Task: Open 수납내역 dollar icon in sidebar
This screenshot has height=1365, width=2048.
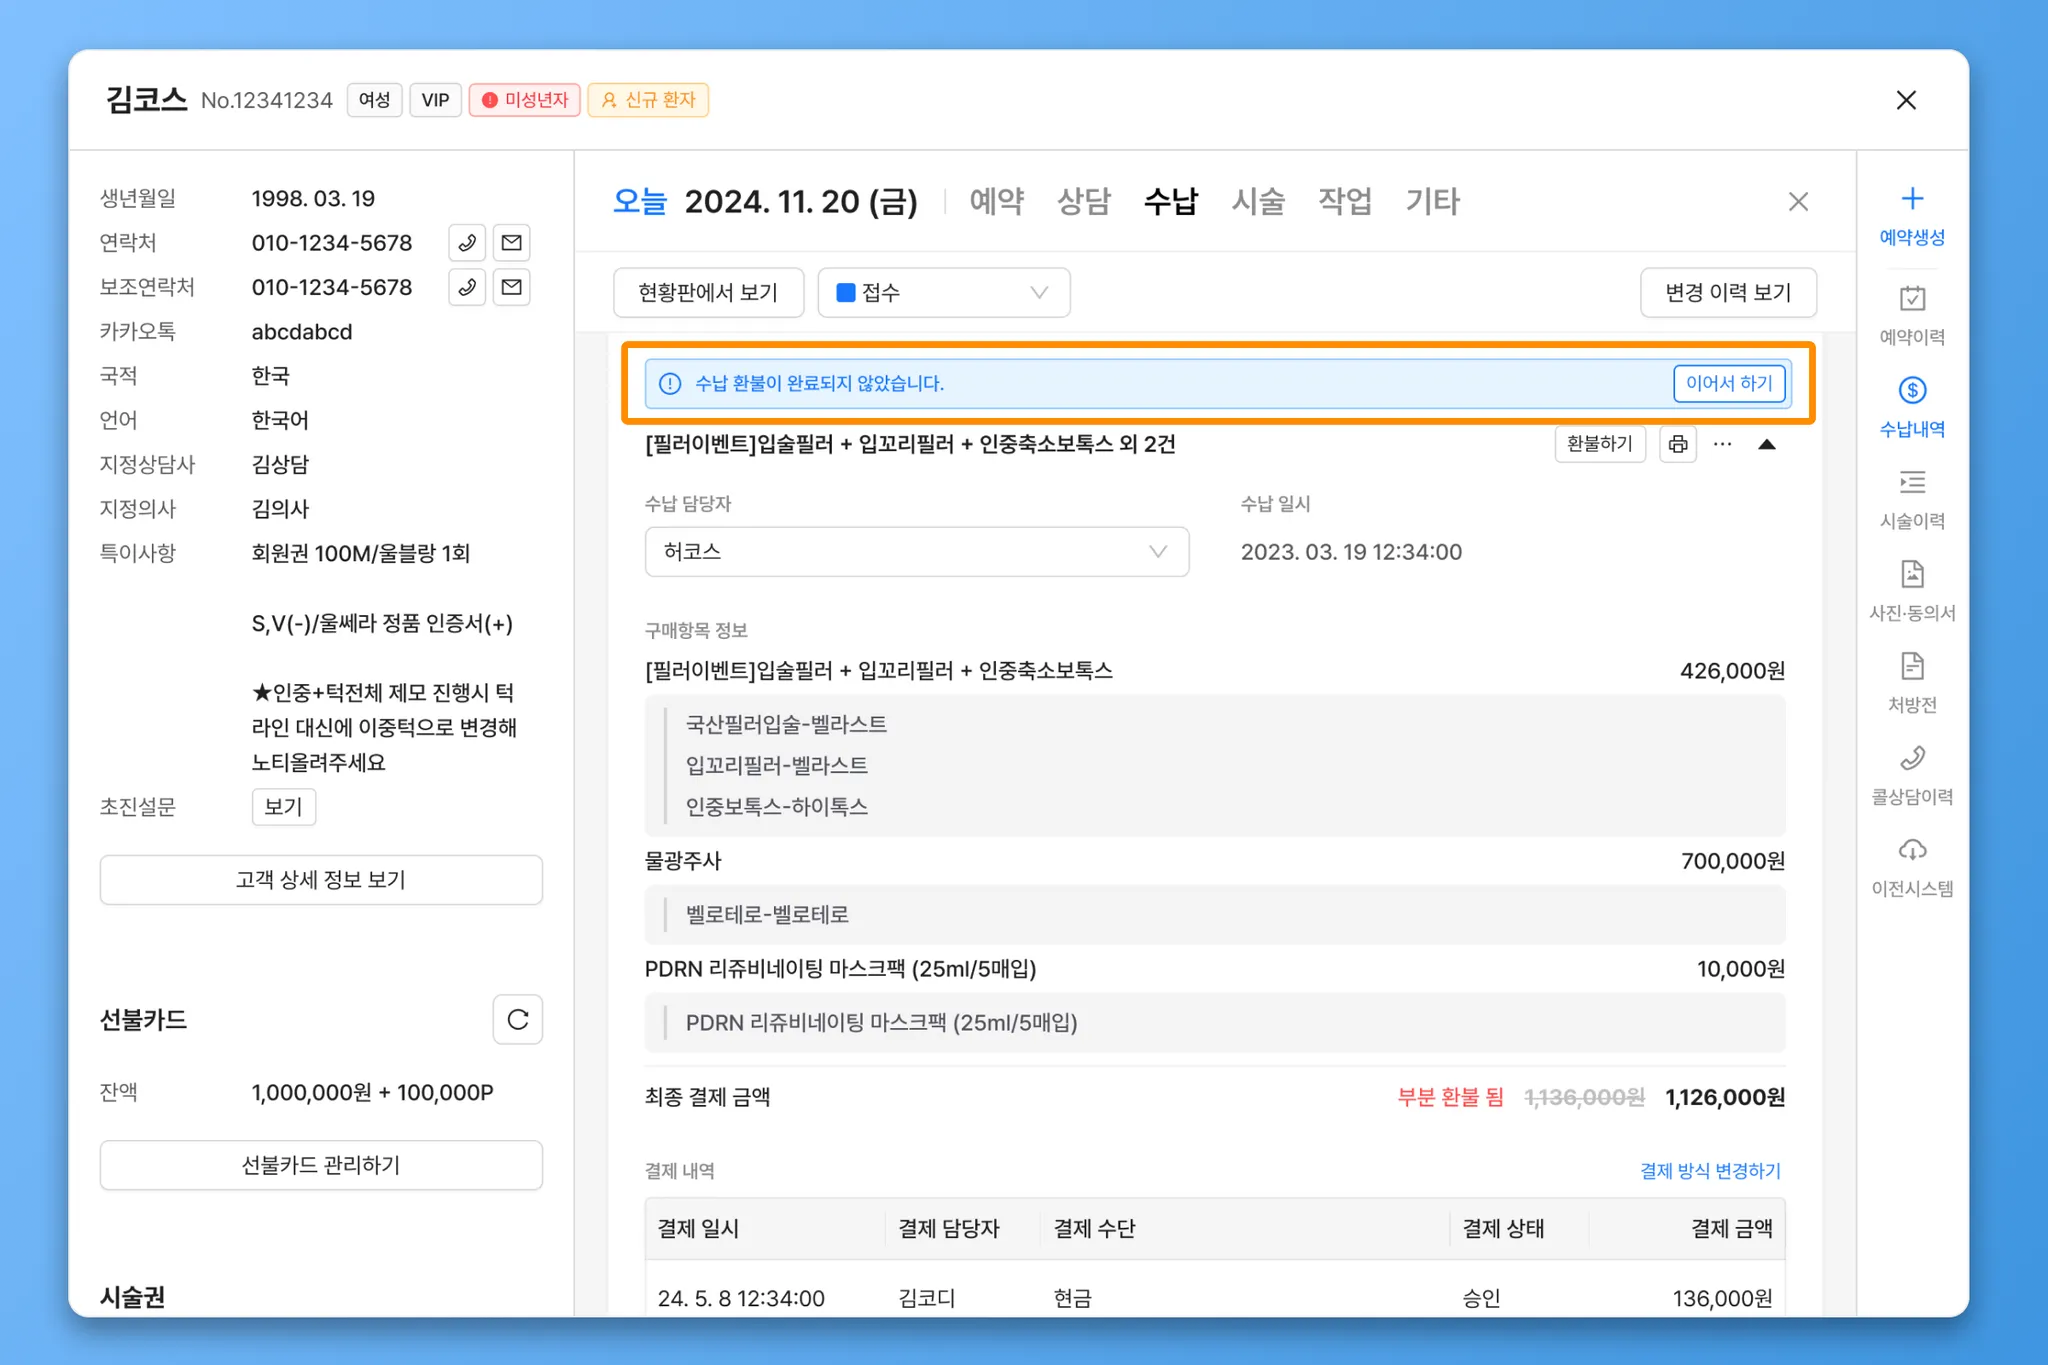Action: coord(1911,391)
